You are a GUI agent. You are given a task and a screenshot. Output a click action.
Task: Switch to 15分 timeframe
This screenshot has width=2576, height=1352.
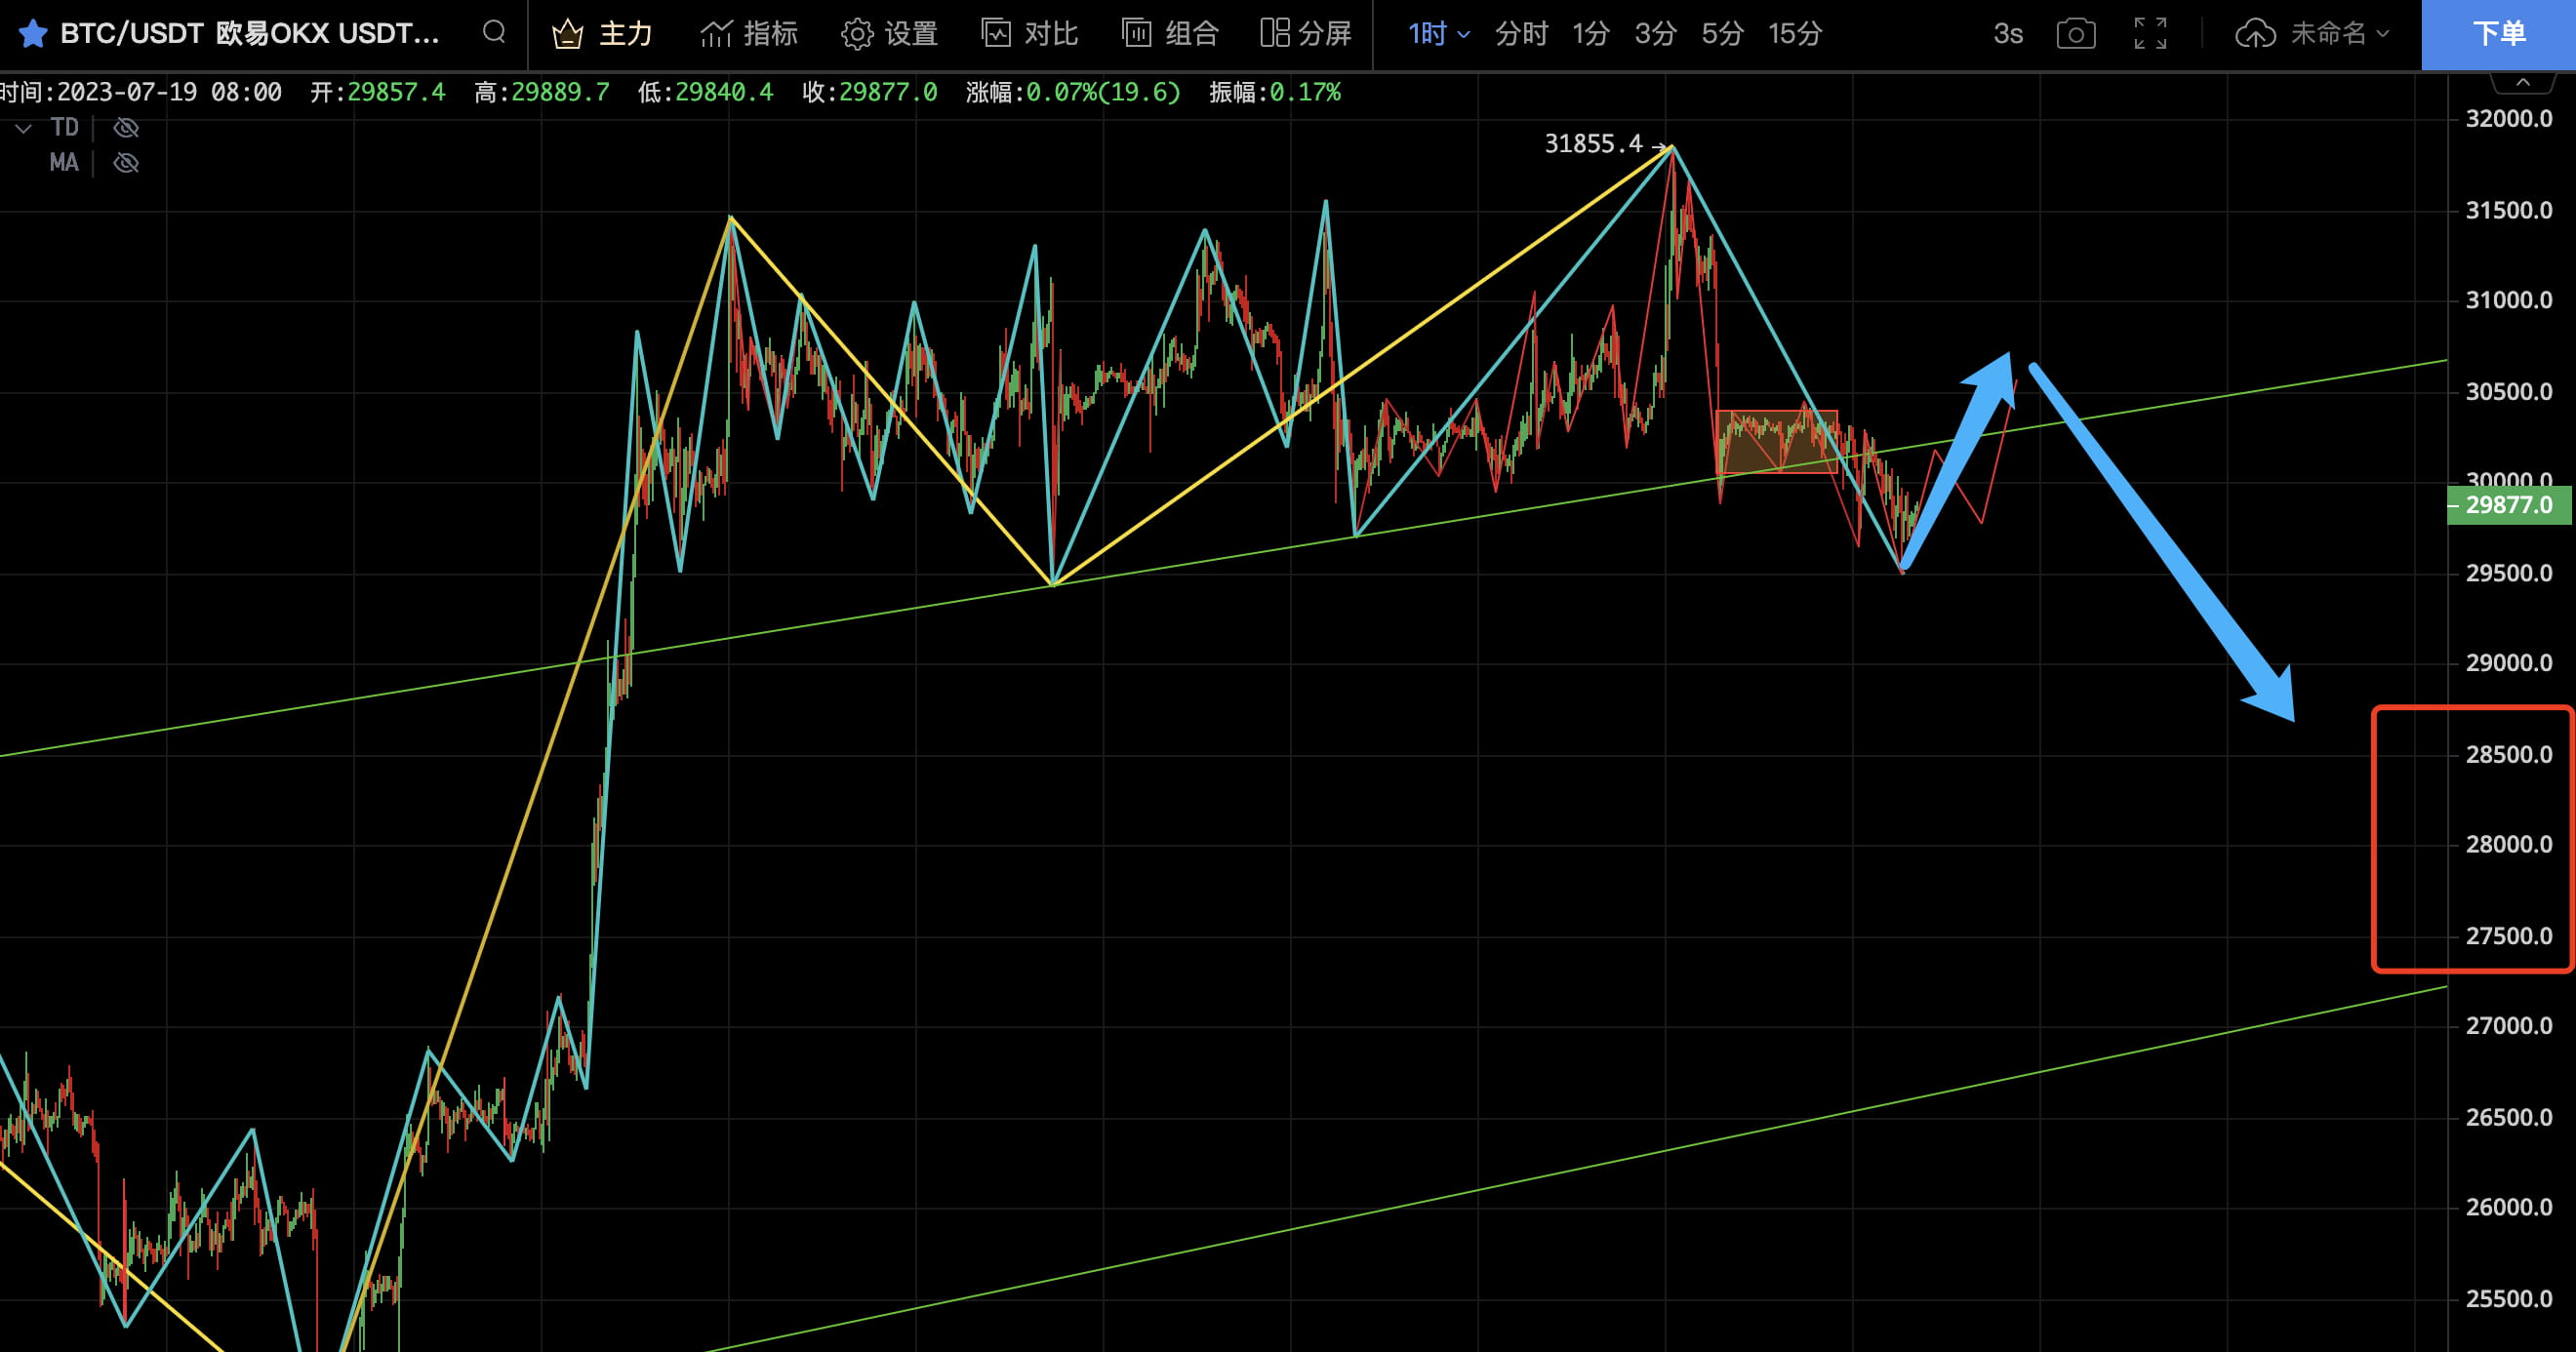[1795, 34]
